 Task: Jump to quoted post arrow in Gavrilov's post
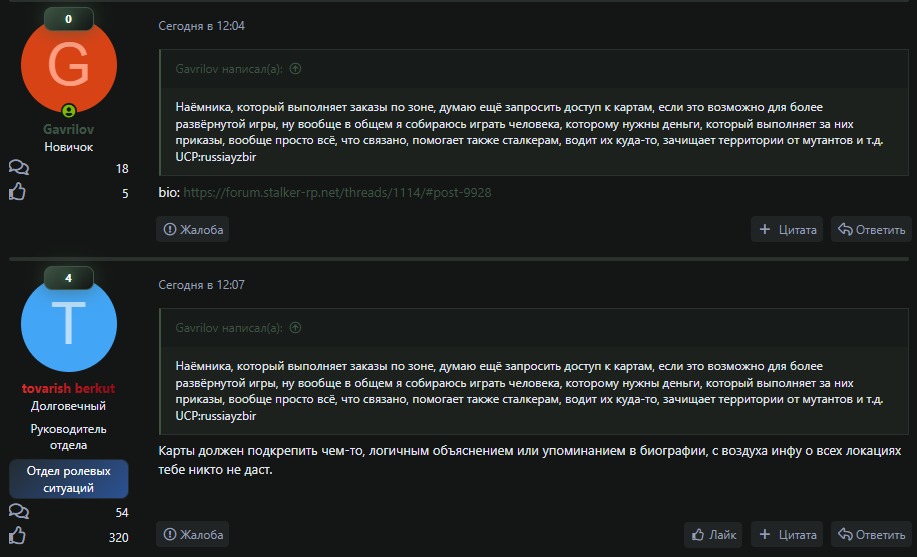pyautogui.click(x=295, y=70)
